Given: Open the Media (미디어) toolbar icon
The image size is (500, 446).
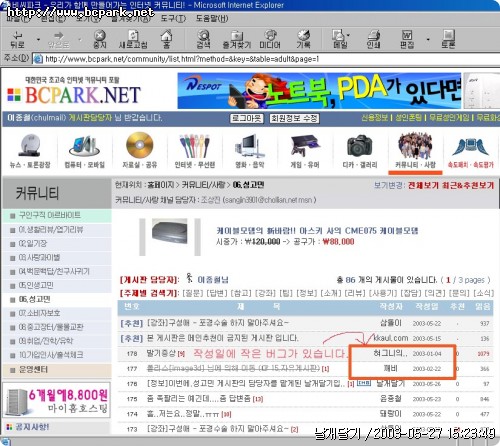Looking at the screenshot, I should tap(270, 39).
